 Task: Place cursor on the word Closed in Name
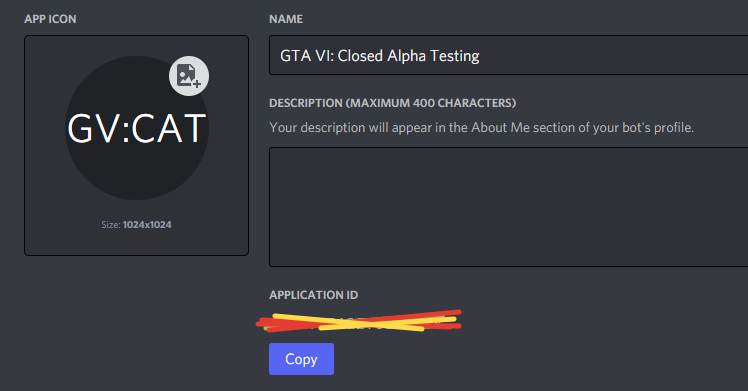point(360,56)
